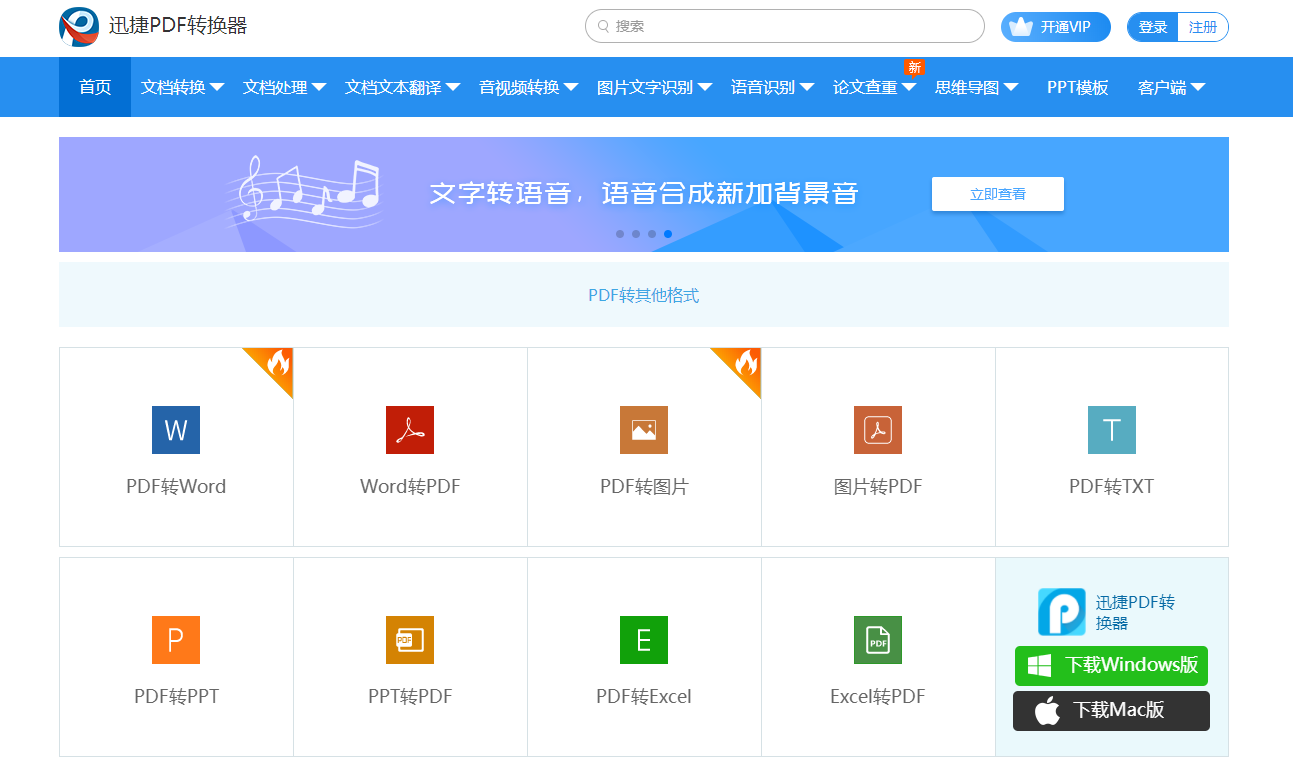Click the PDF转PPT label text
Screen dimensions: 1293x774
[176, 697]
